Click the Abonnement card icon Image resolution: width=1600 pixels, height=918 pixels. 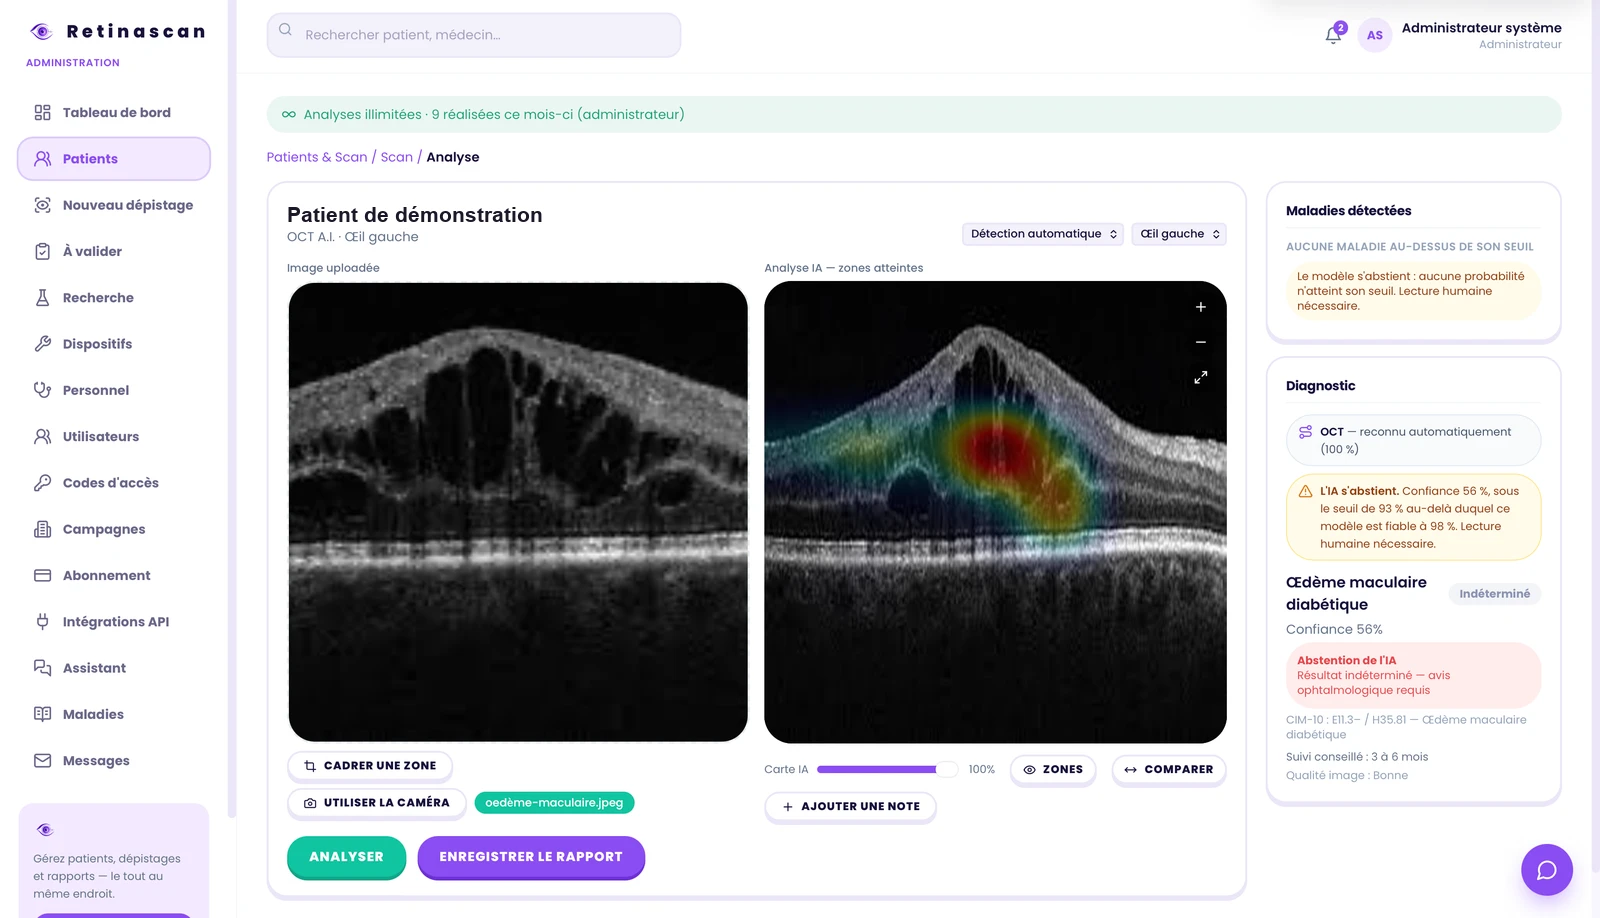click(42, 575)
